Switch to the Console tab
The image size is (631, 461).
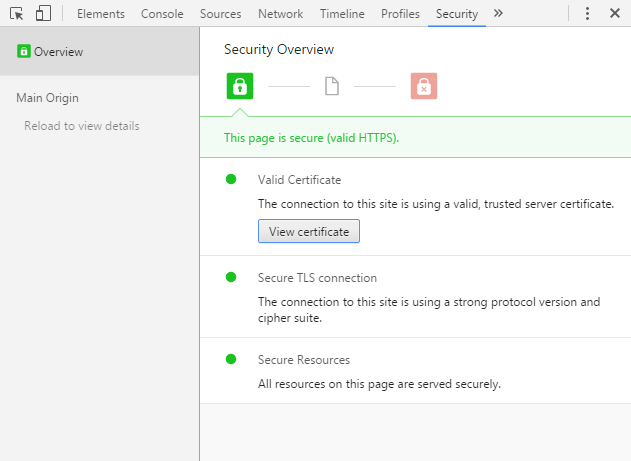162,14
